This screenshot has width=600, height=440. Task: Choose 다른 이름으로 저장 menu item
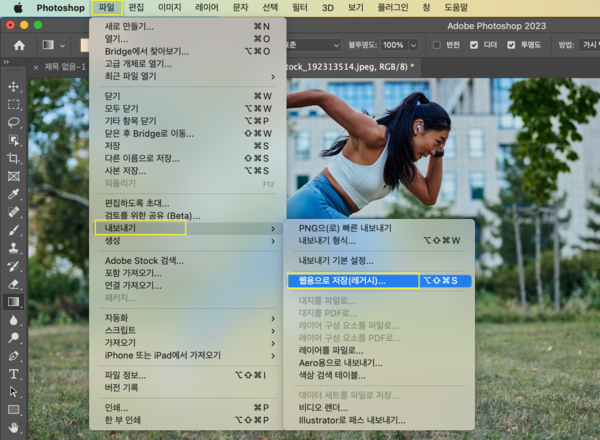189,158
